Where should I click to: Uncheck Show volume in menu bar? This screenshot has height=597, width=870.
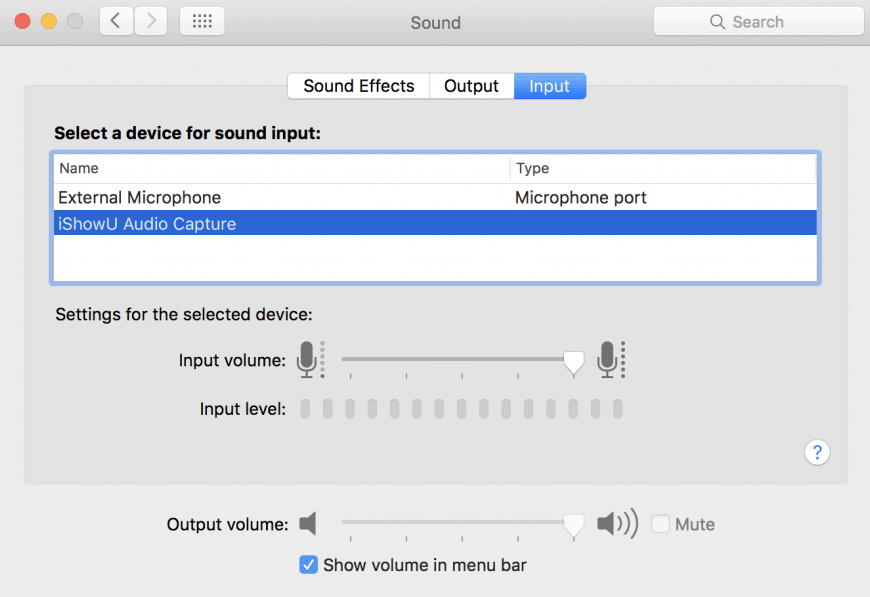(x=309, y=565)
